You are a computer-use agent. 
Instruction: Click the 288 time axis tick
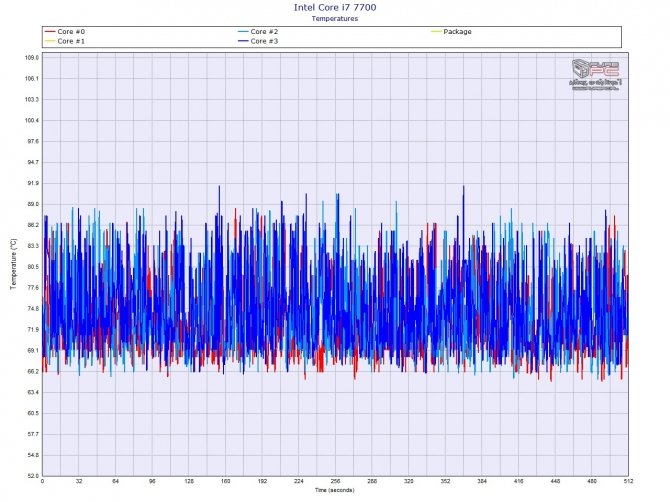(x=372, y=481)
